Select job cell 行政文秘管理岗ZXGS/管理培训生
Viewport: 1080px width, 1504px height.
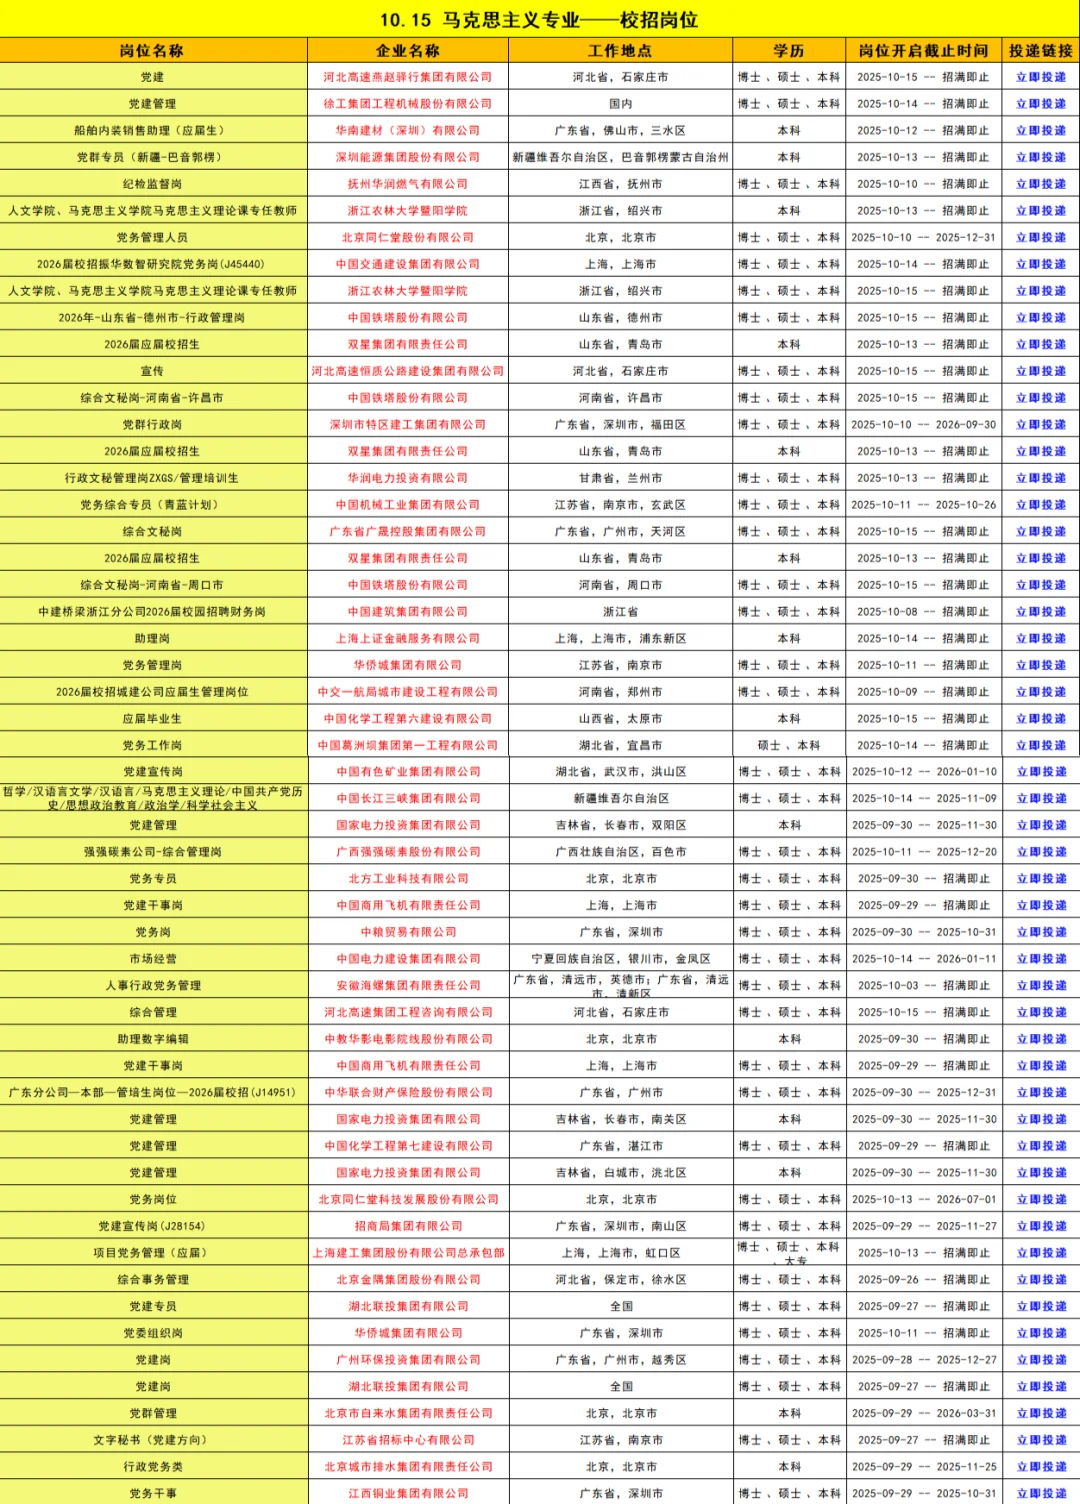point(152,478)
